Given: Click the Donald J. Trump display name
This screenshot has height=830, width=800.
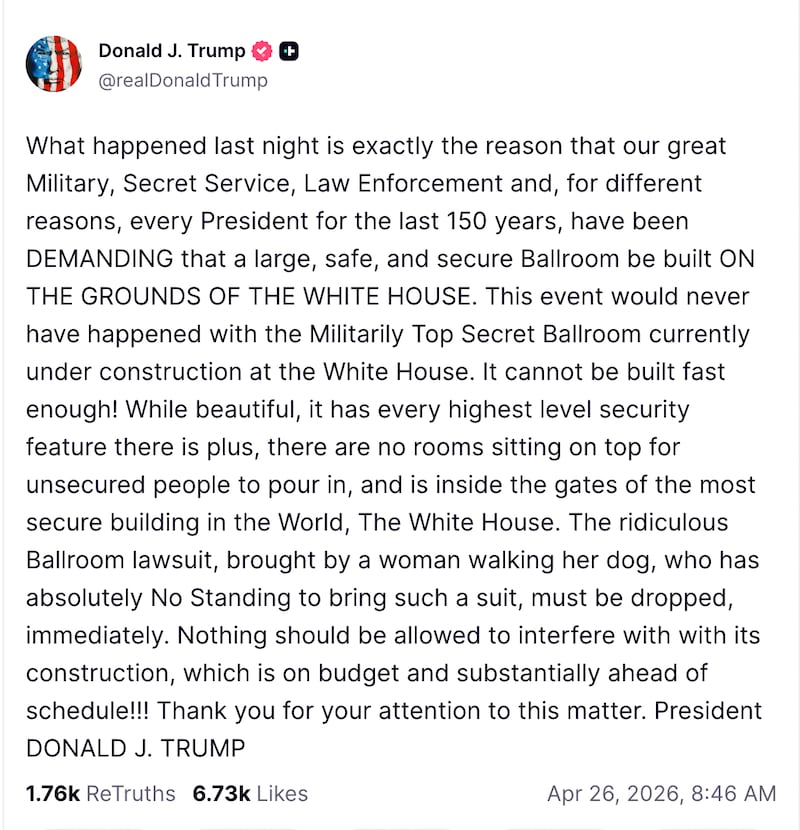Looking at the screenshot, I should pyautogui.click(x=170, y=49).
